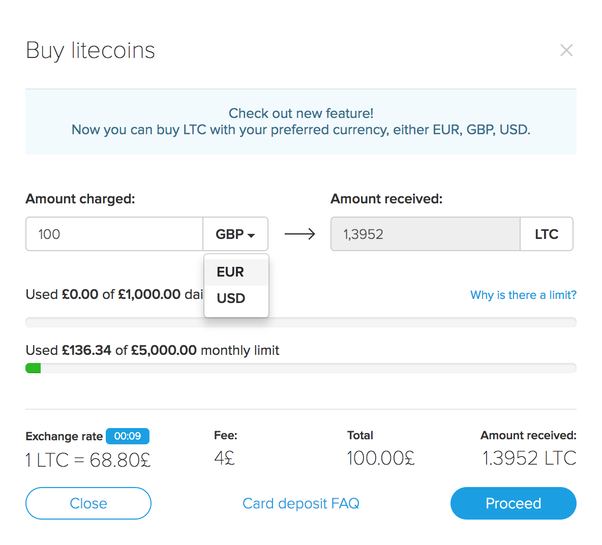The image size is (602, 545).
Task: Click the Proceed button
Action: [x=513, y=504]
